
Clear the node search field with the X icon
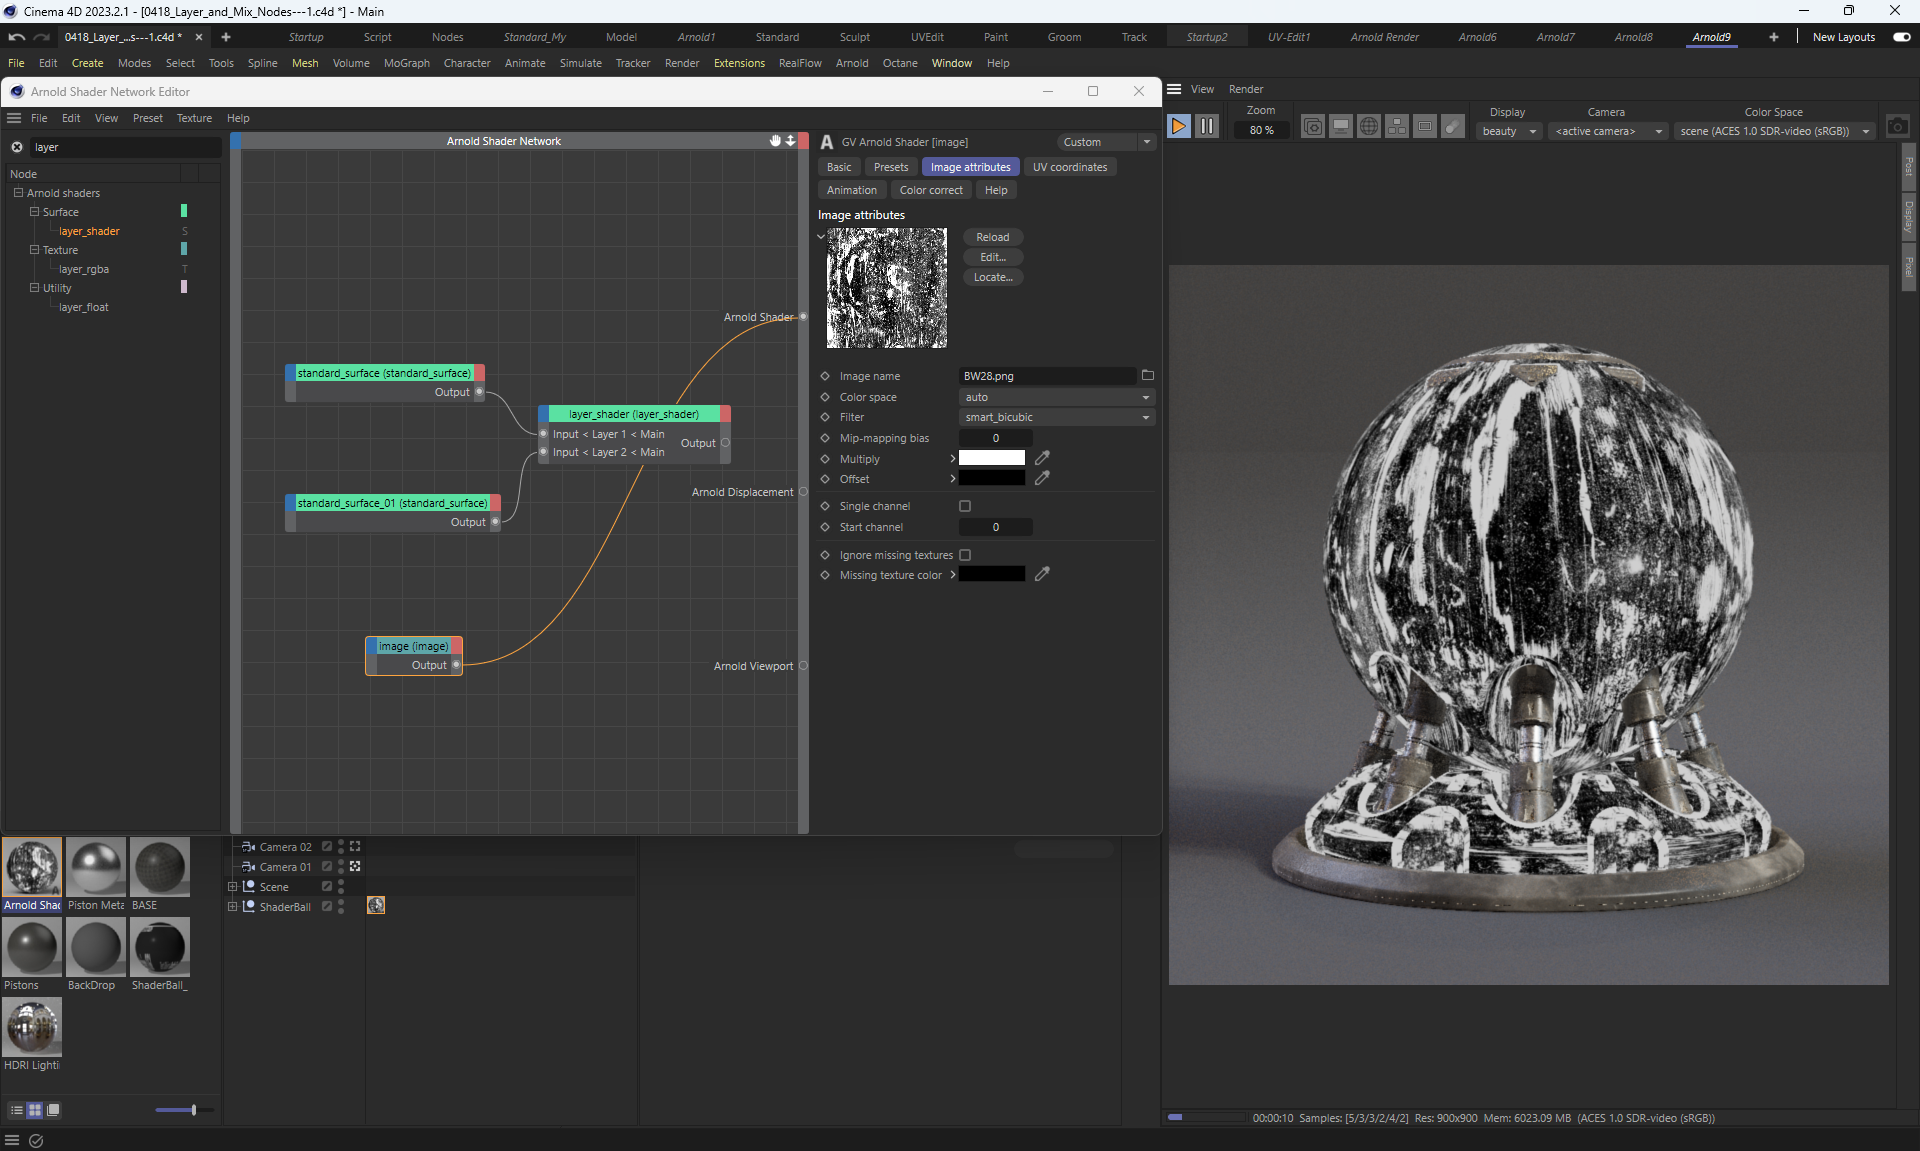[17, 147]
